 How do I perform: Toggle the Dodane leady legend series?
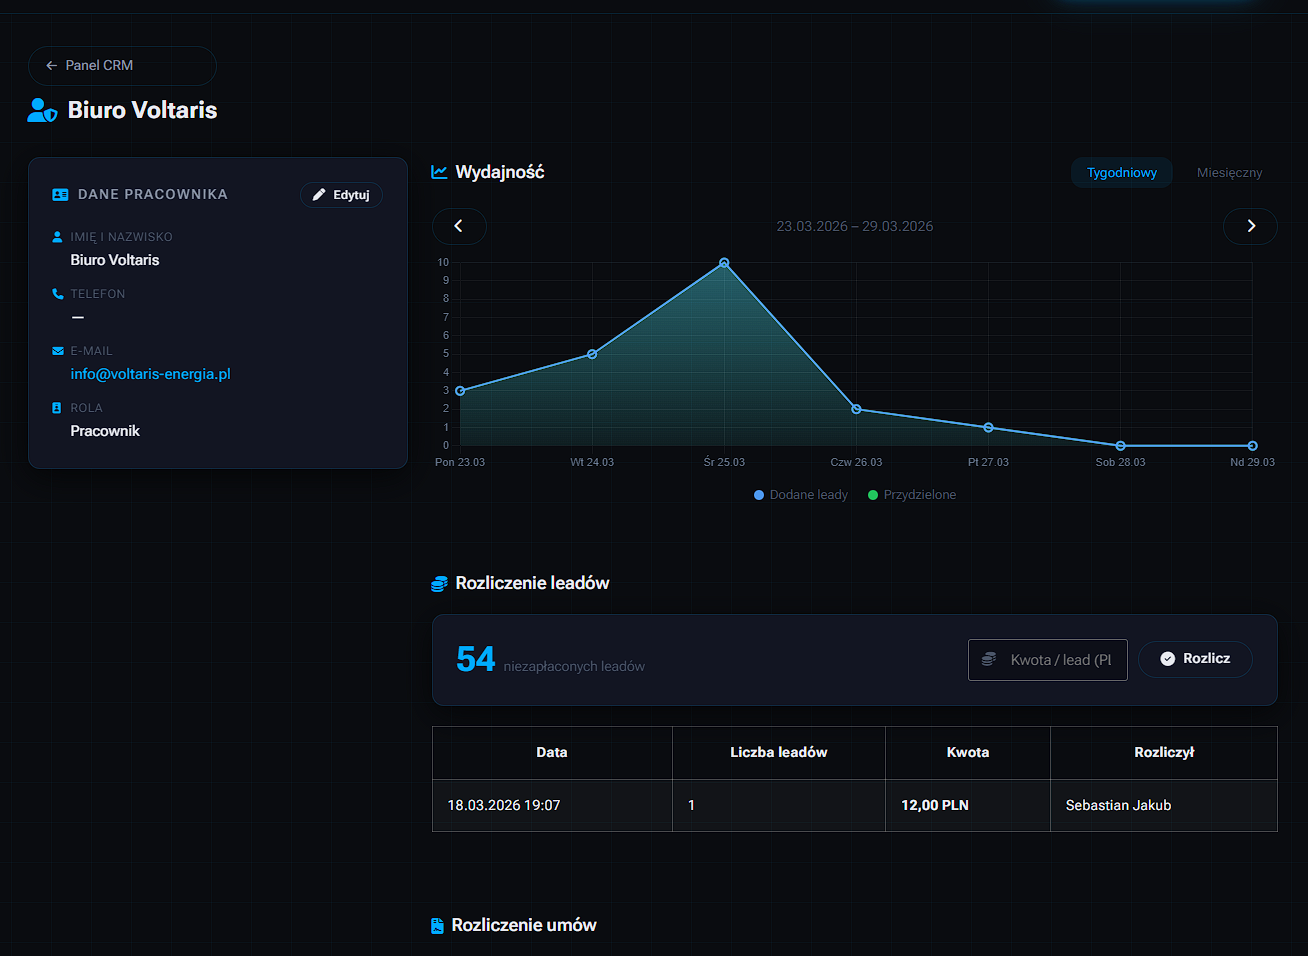pos(800,495)
